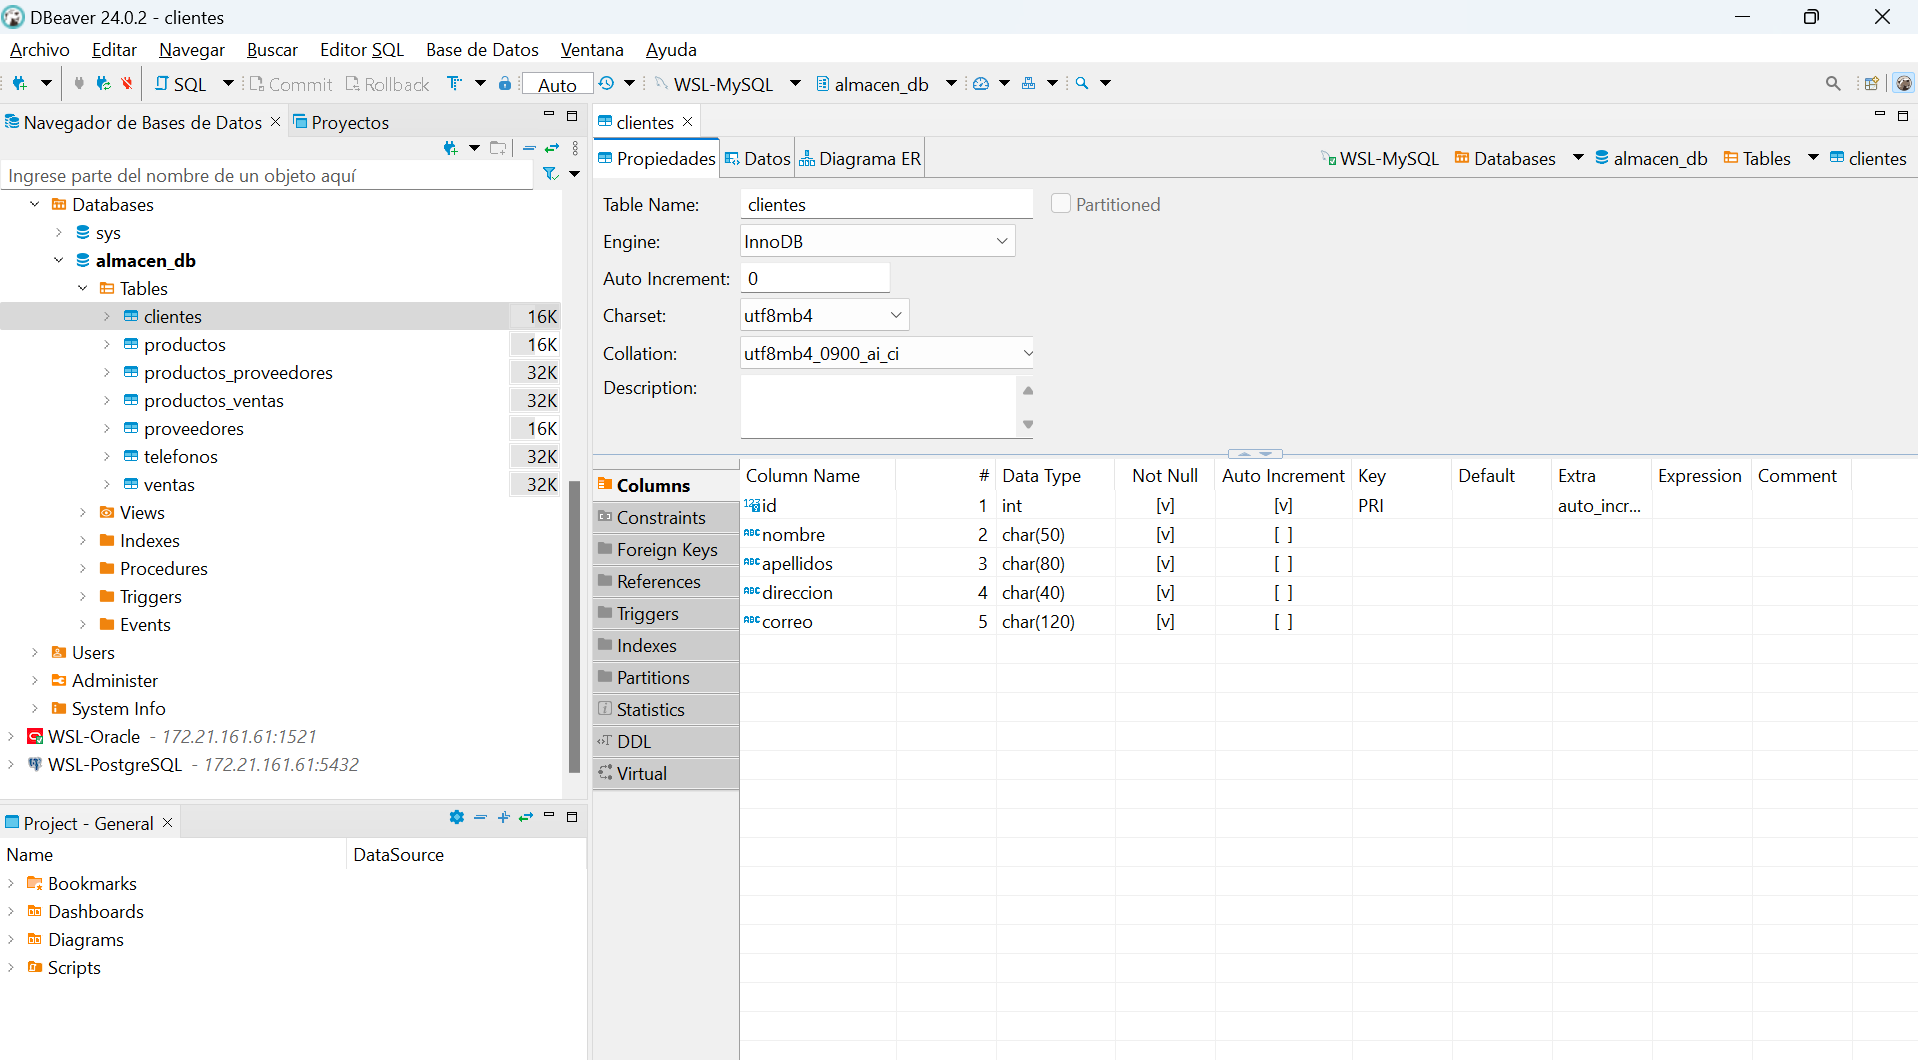Switch to the Datos tab
The image size is (1918, 1060).
point(758,158)
